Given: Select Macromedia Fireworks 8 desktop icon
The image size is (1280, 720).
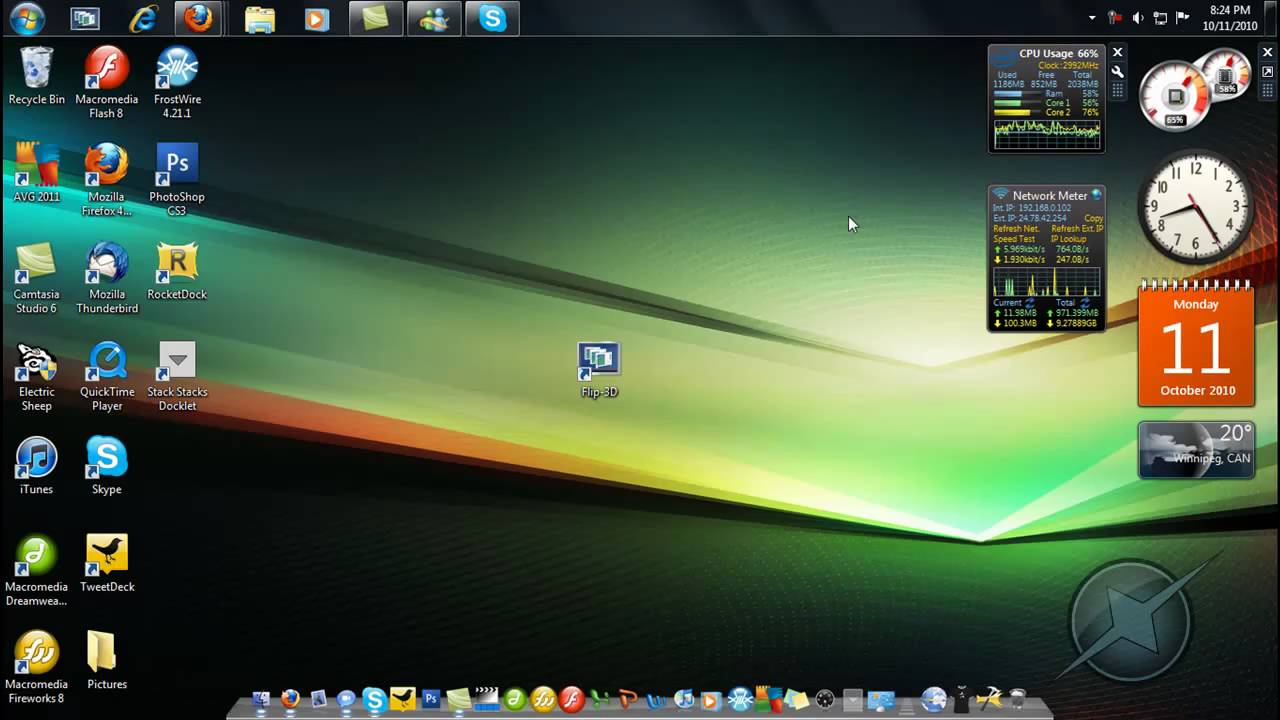Looking at the screenshot, I should (36, 667).
